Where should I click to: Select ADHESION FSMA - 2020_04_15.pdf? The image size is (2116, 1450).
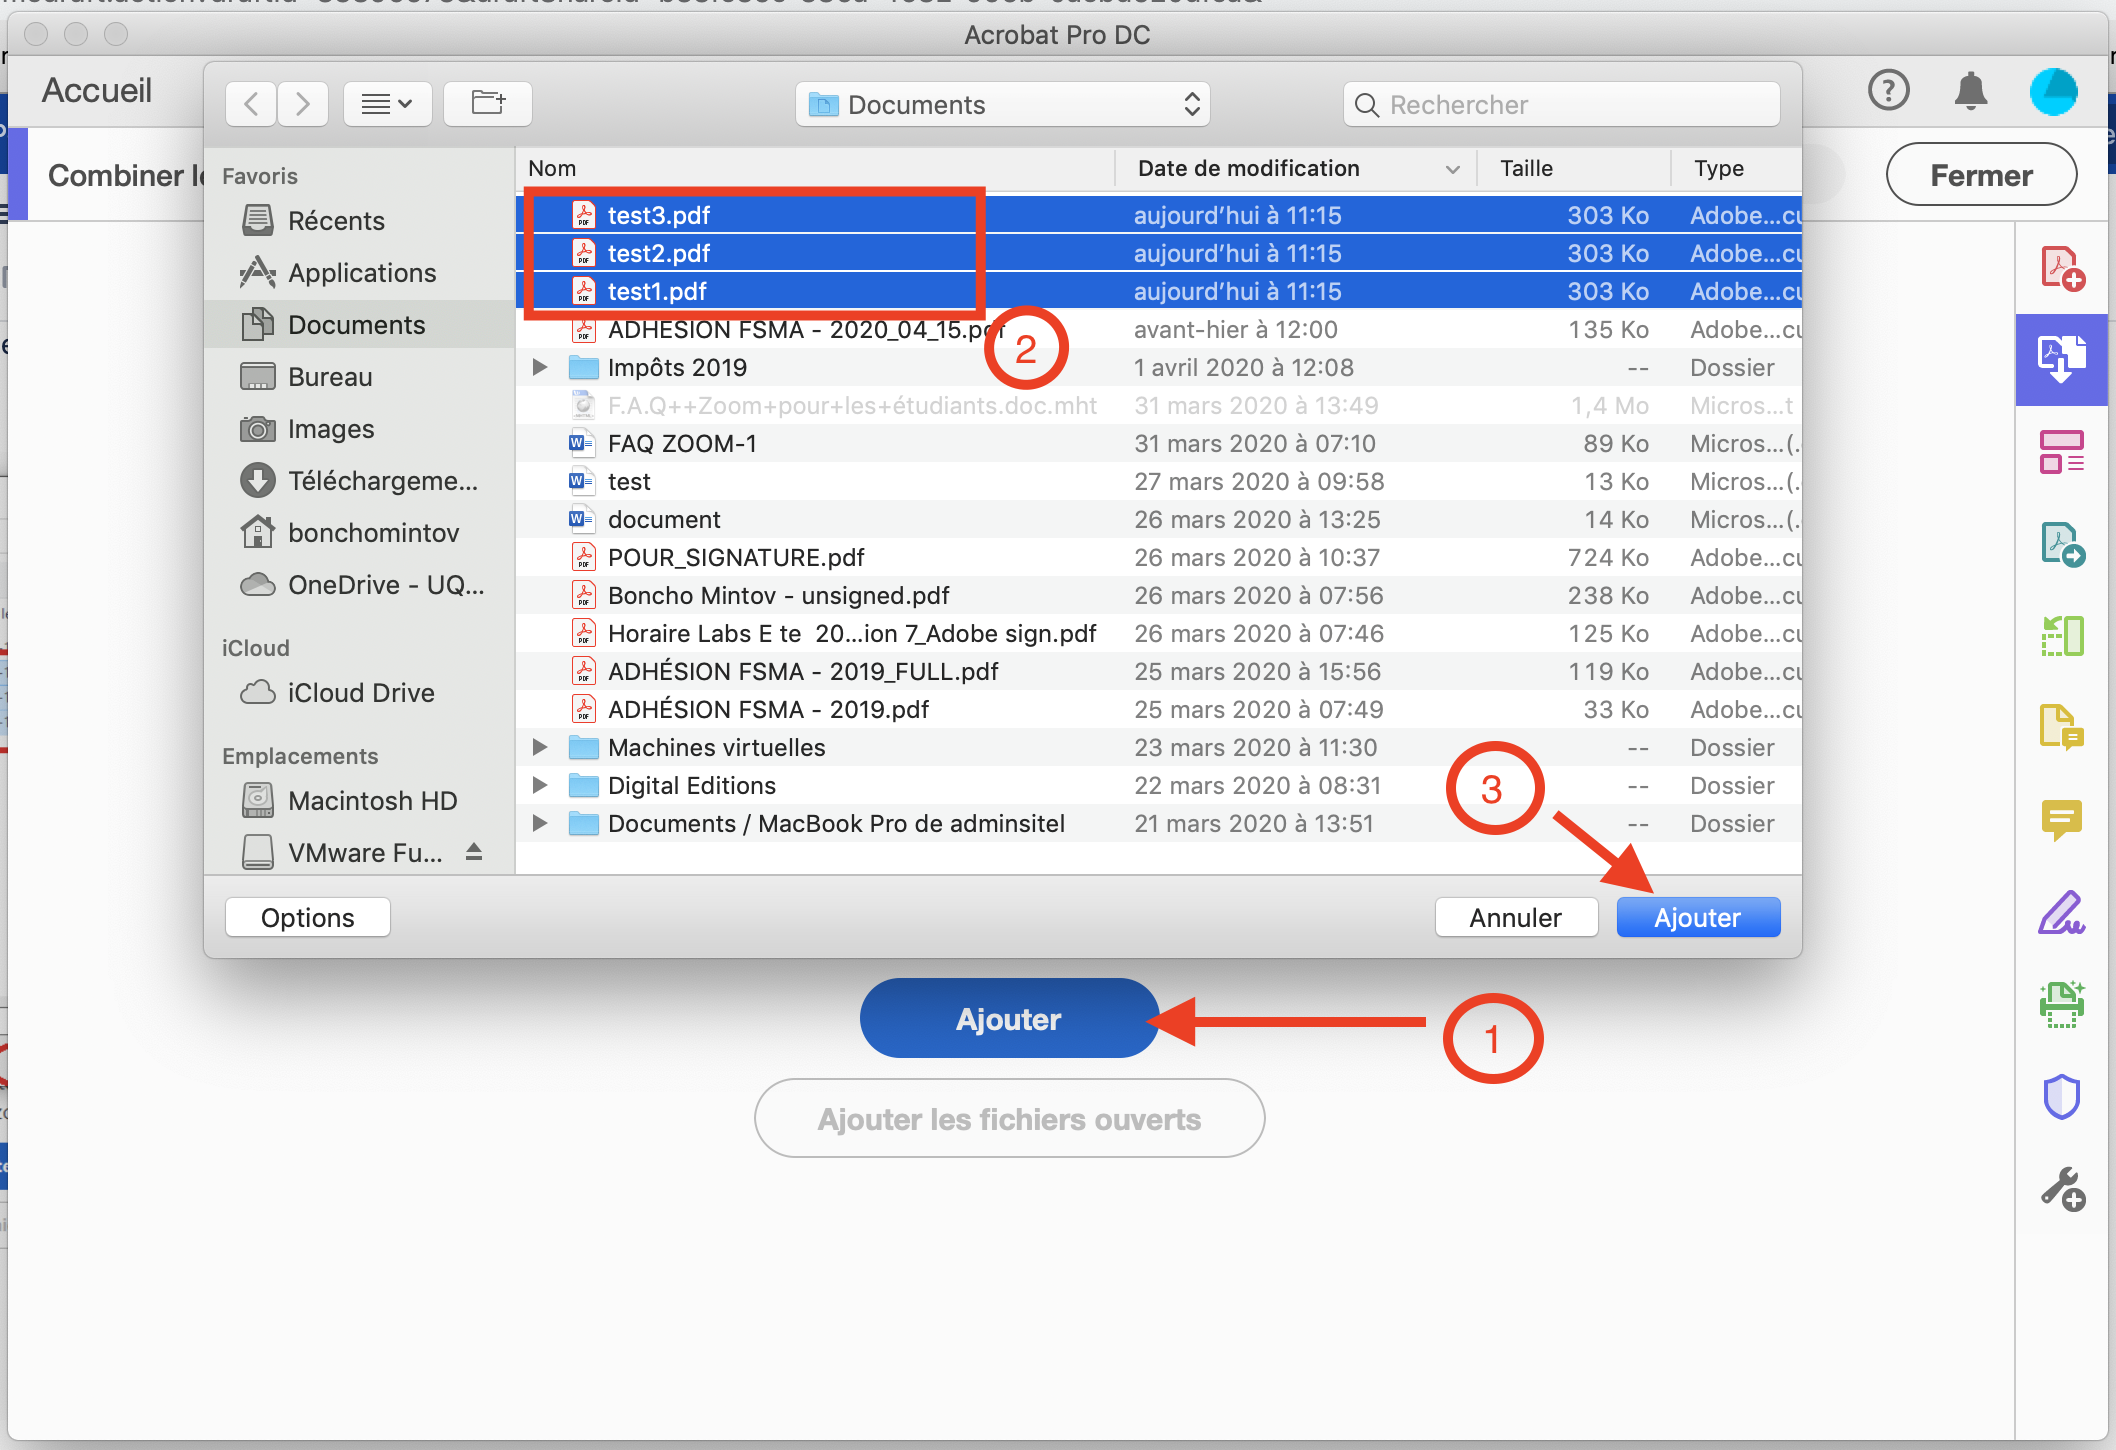tap(1159, 329)
